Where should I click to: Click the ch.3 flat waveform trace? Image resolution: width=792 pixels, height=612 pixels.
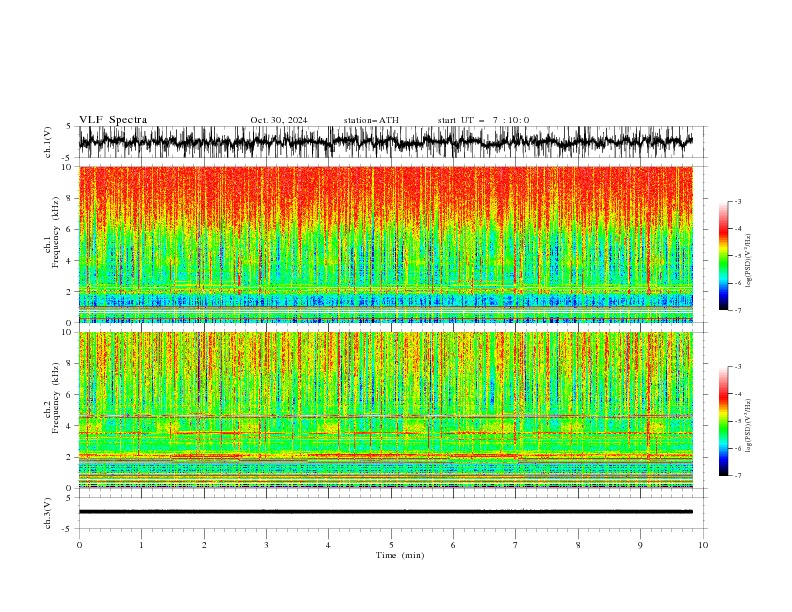[x=385, y=512]
